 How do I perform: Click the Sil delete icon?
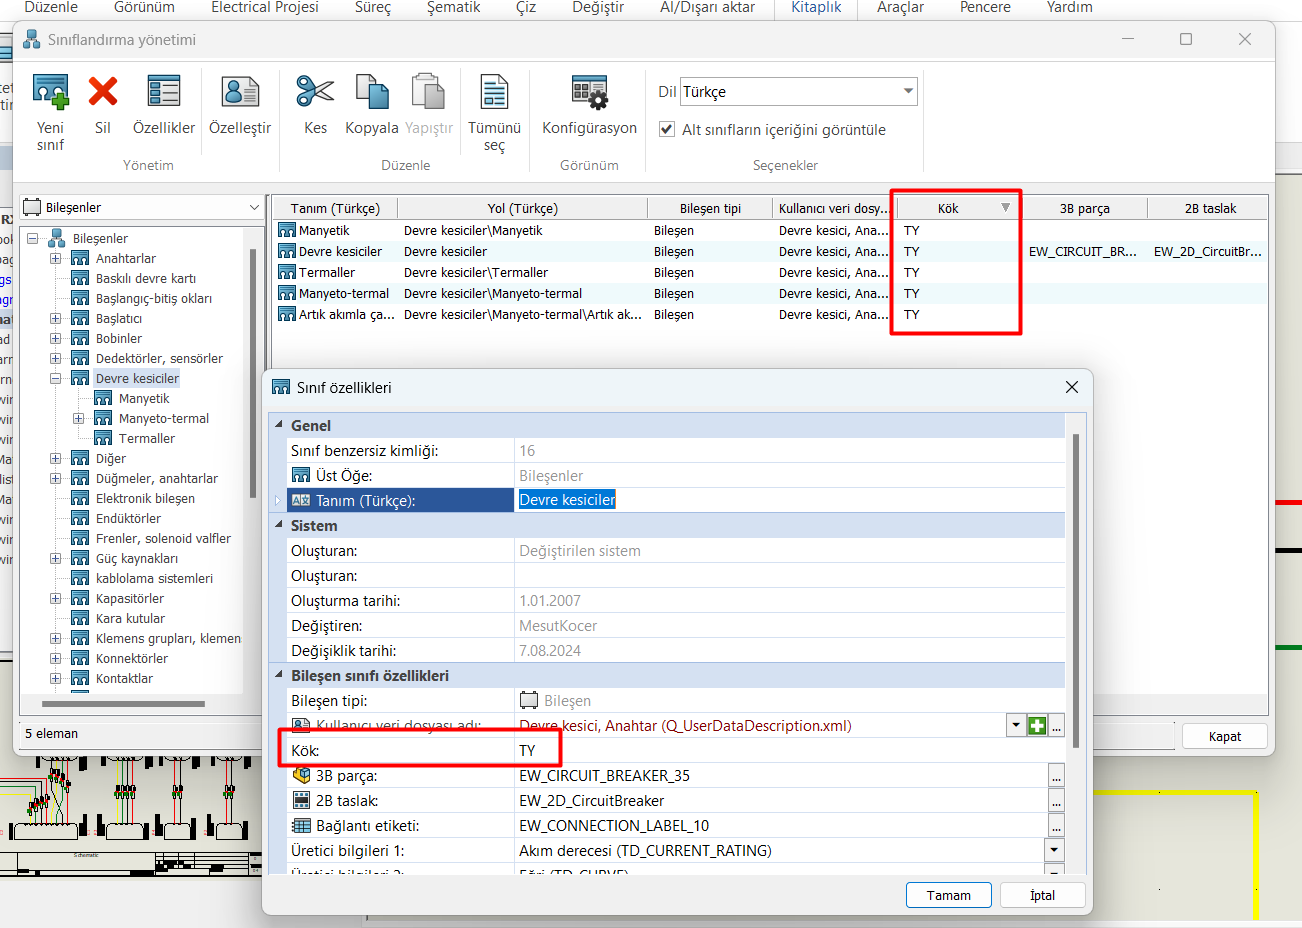tap(103, 92)
